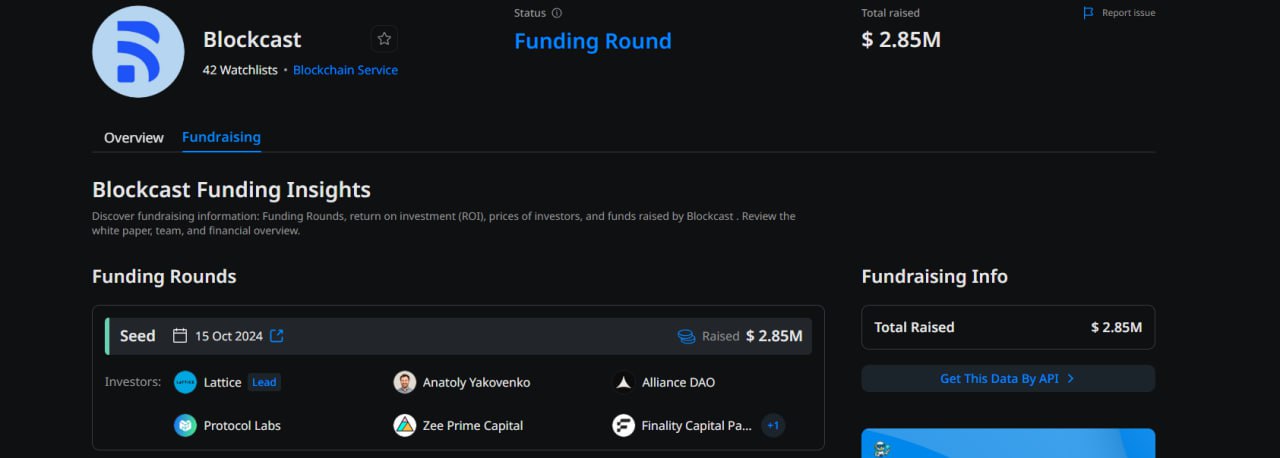Viewport: 1280px width, 458px height.
Task: Click the Finality Capital Partners logo
Action: [624, 425]
